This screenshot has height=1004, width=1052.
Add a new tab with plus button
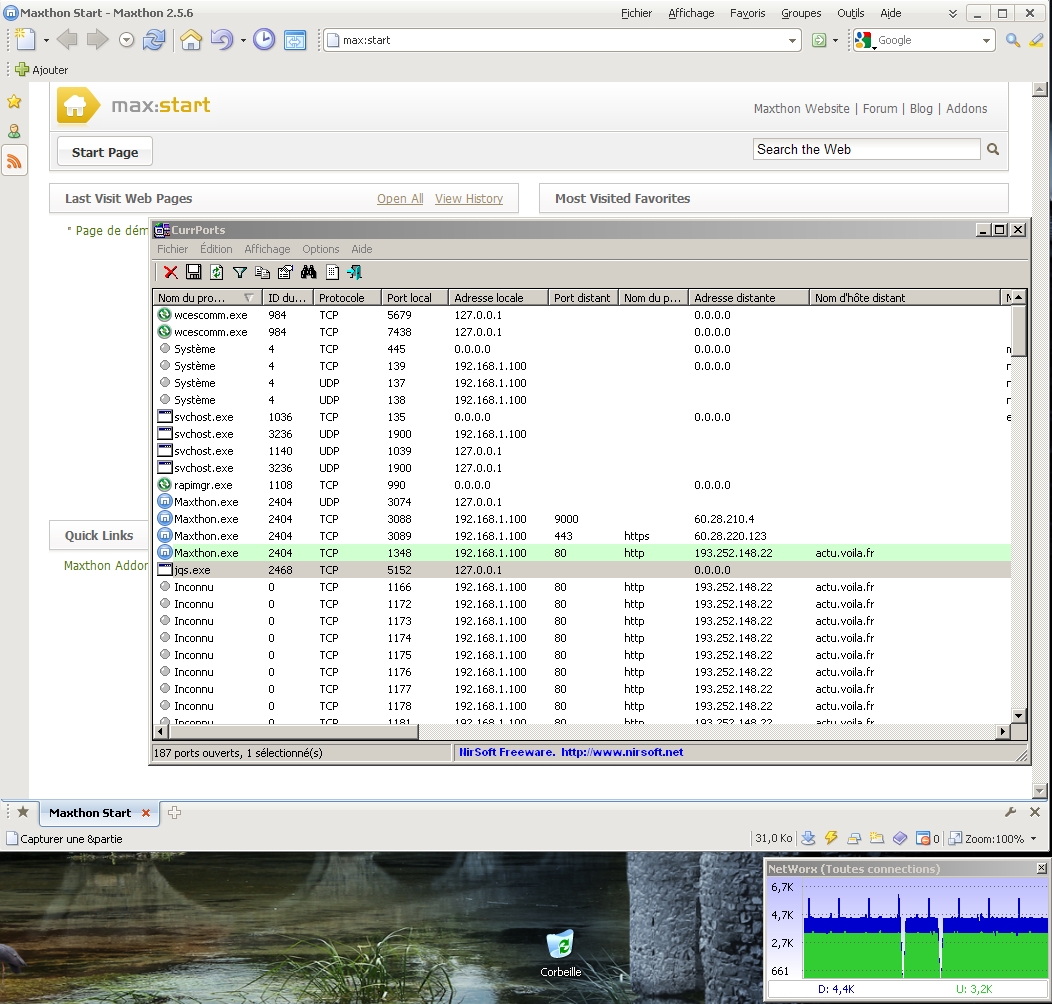174,813
